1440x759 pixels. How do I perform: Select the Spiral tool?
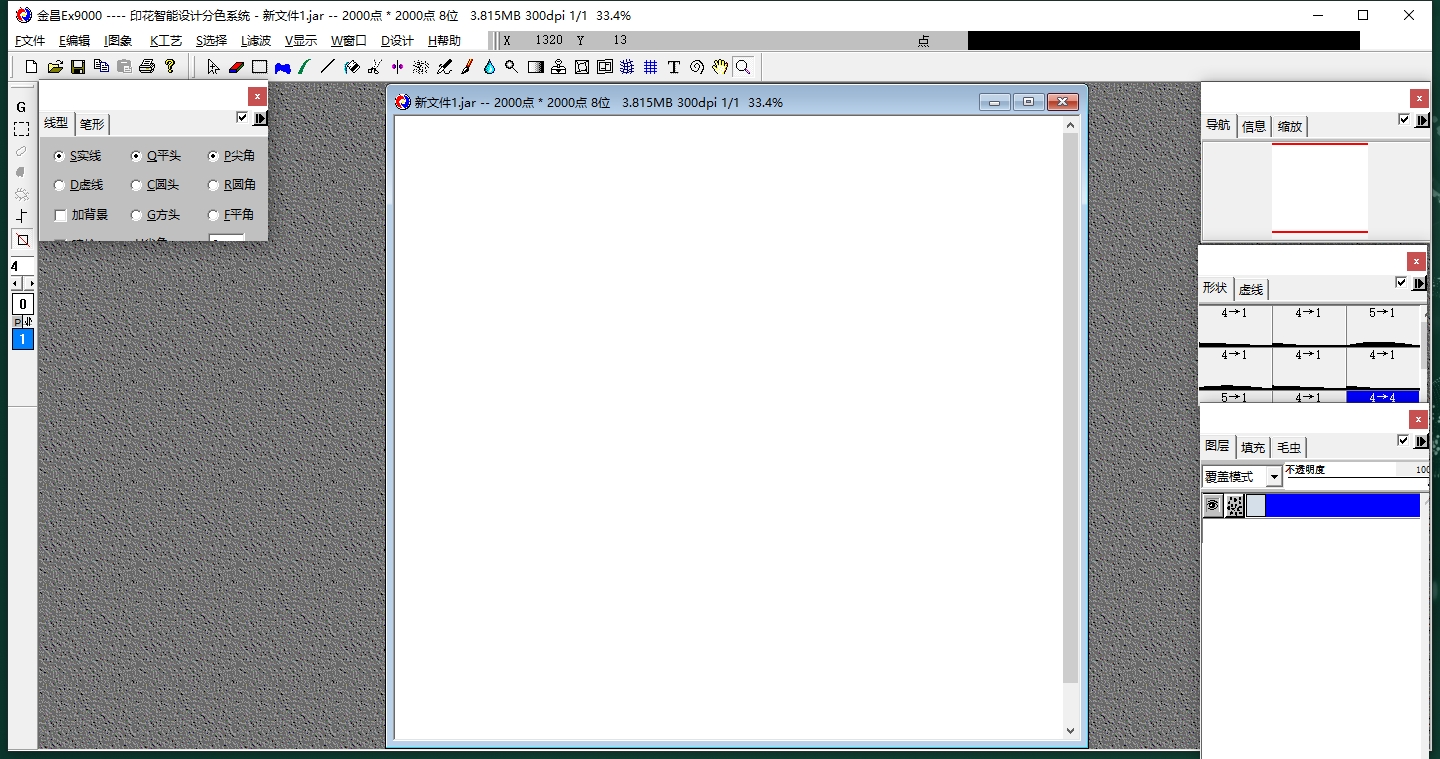click(x=697, y=67)
